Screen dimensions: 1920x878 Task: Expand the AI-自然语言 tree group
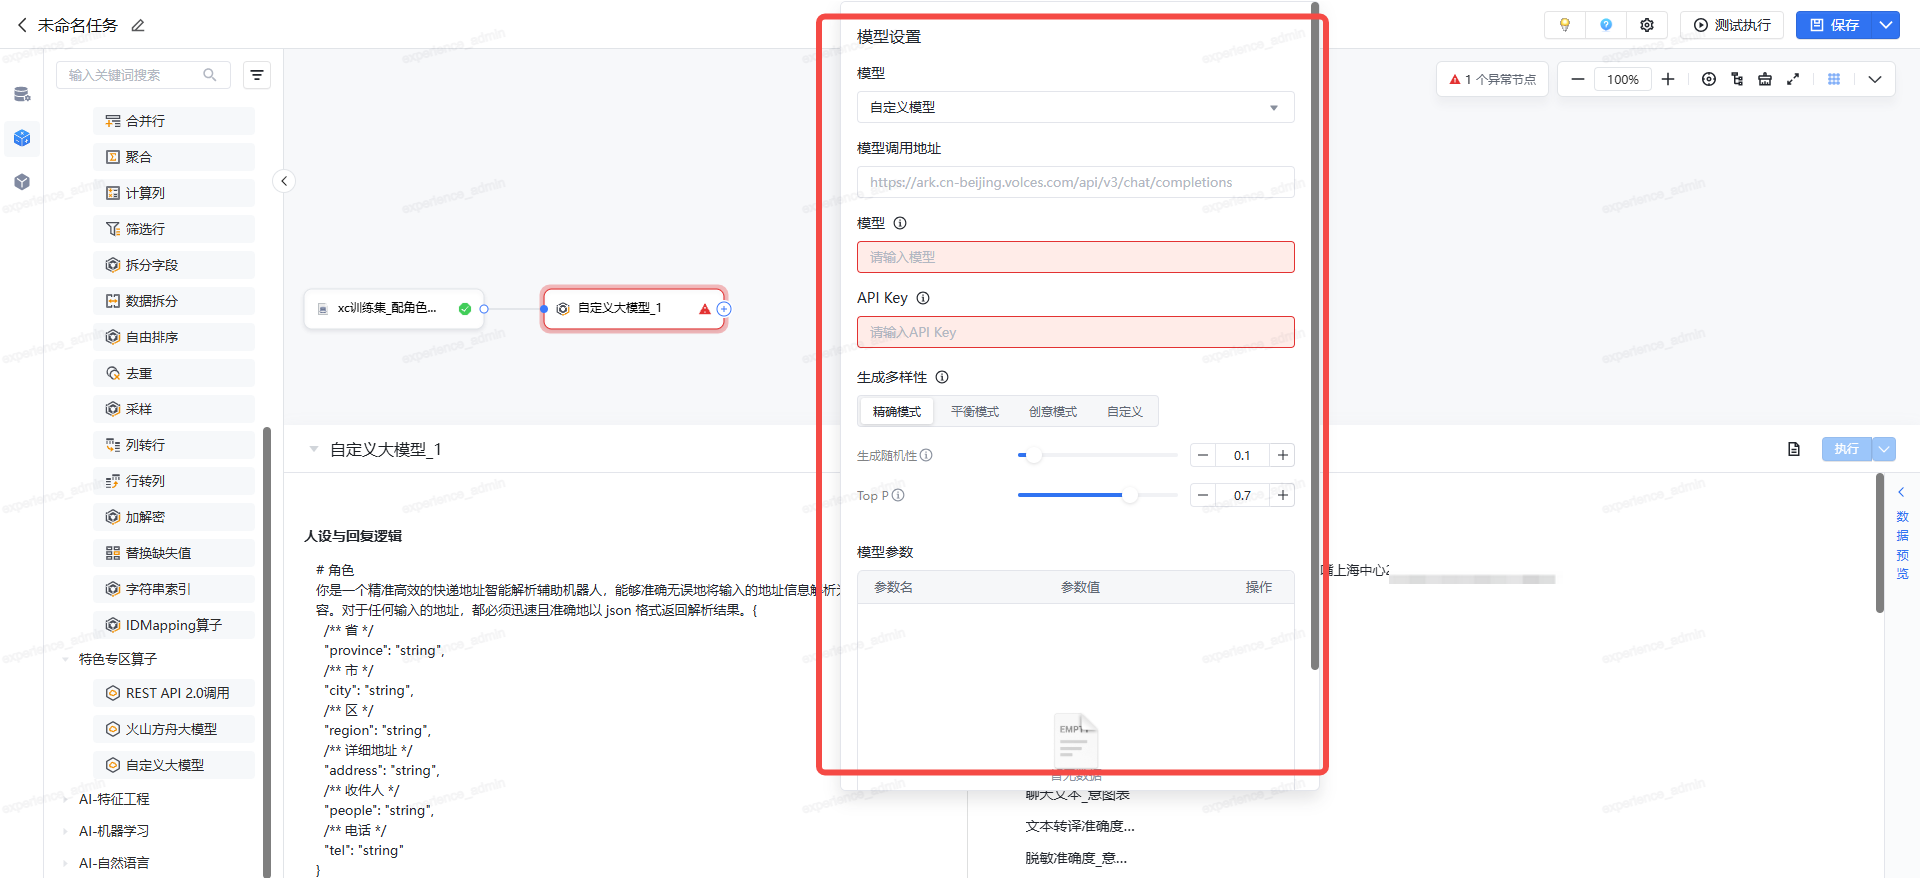pyautogui.click(x=65, y=863)
